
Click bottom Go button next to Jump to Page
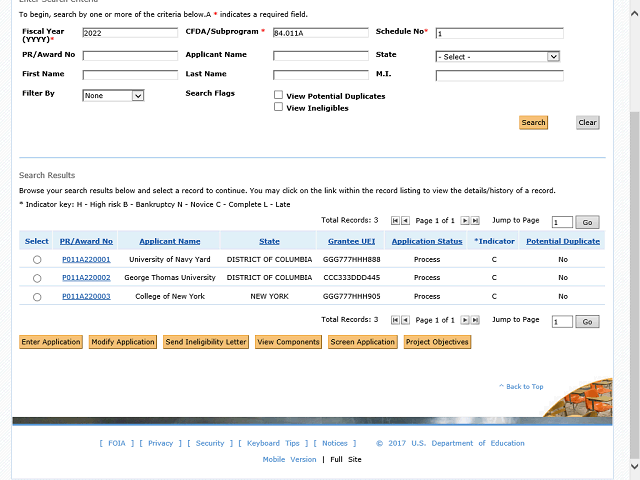point(587,322)
